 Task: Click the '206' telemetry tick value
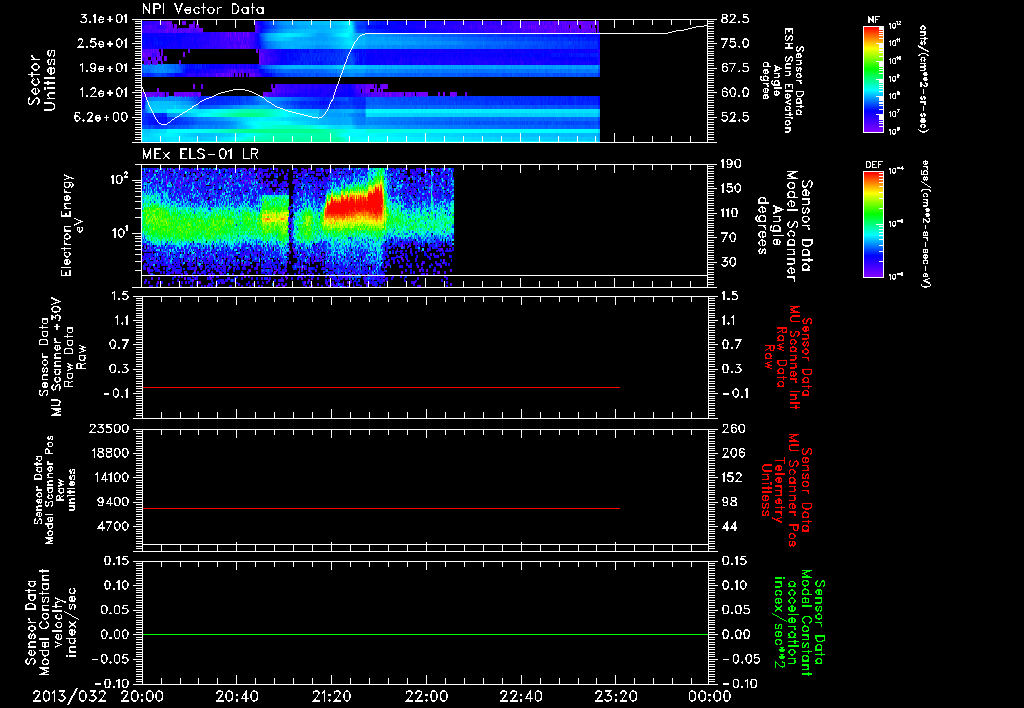point(731,453)
